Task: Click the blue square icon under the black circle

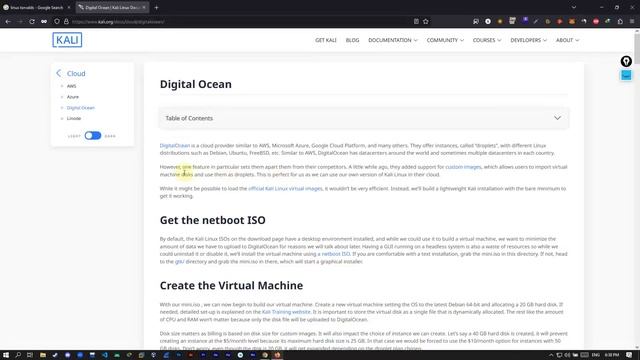Action: coord(626,75)
